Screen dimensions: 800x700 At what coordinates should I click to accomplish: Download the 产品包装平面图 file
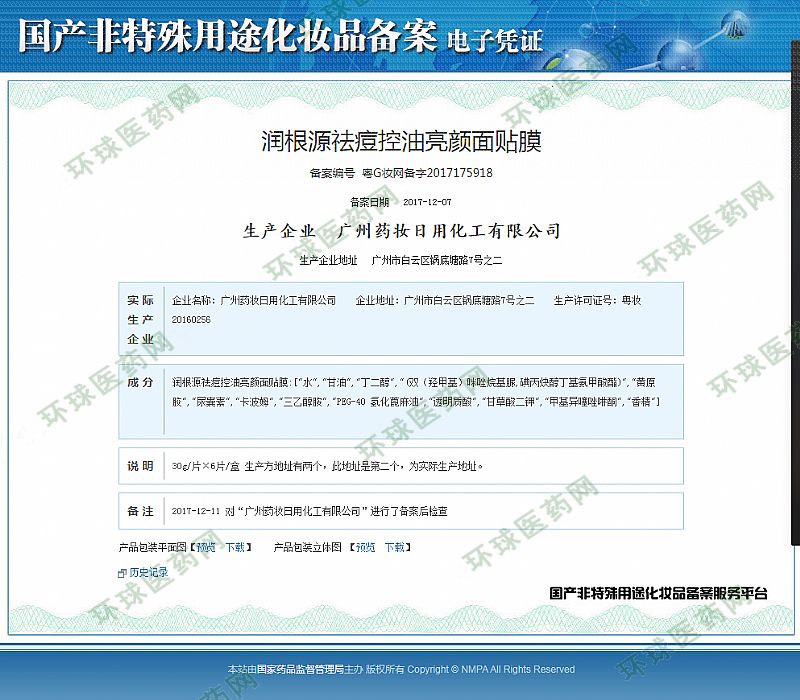[x=234, y=547]
